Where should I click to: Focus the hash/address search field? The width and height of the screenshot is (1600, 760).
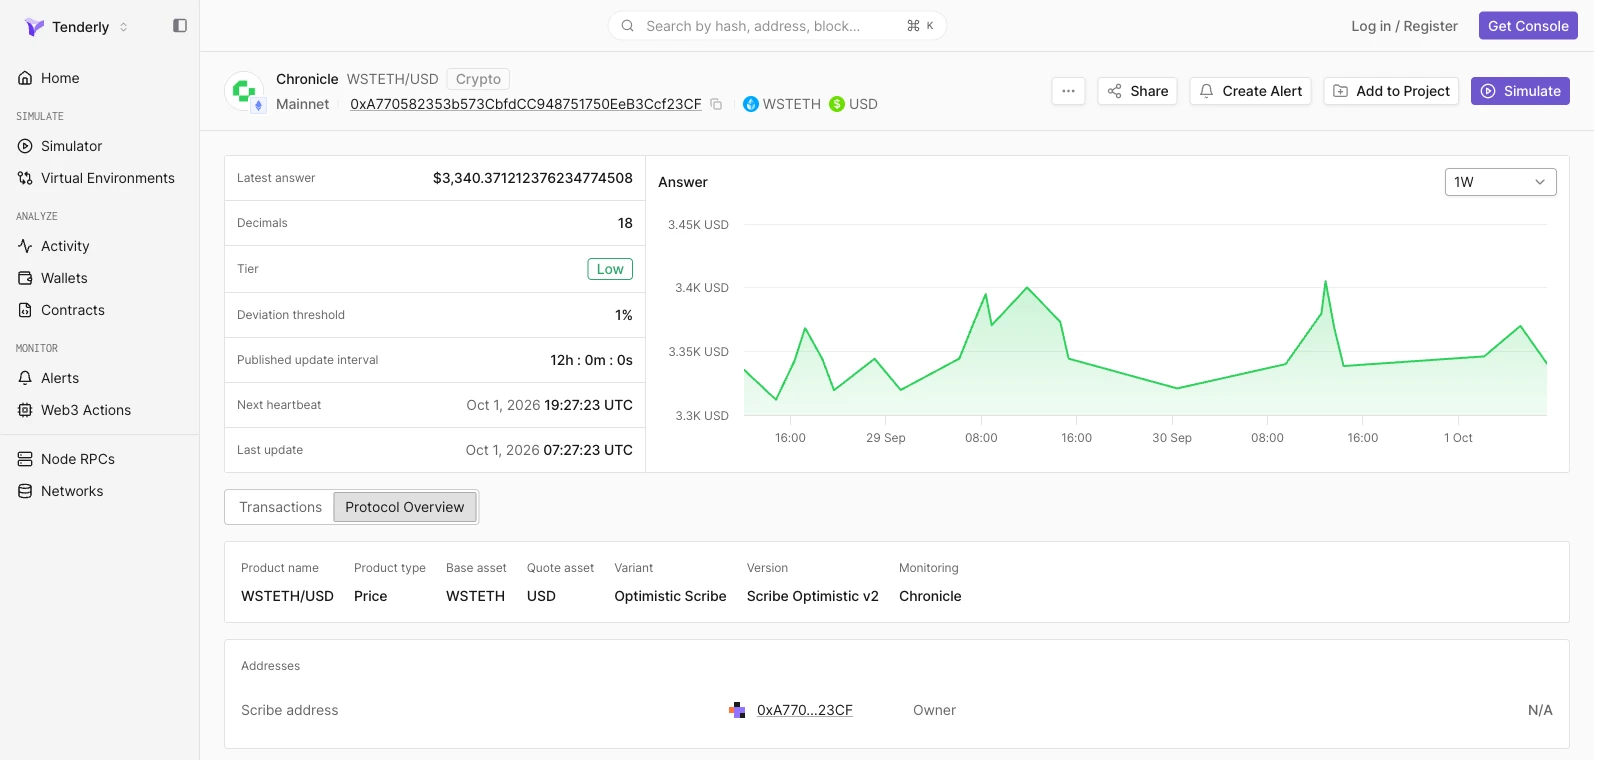click(x=777, y=26)
